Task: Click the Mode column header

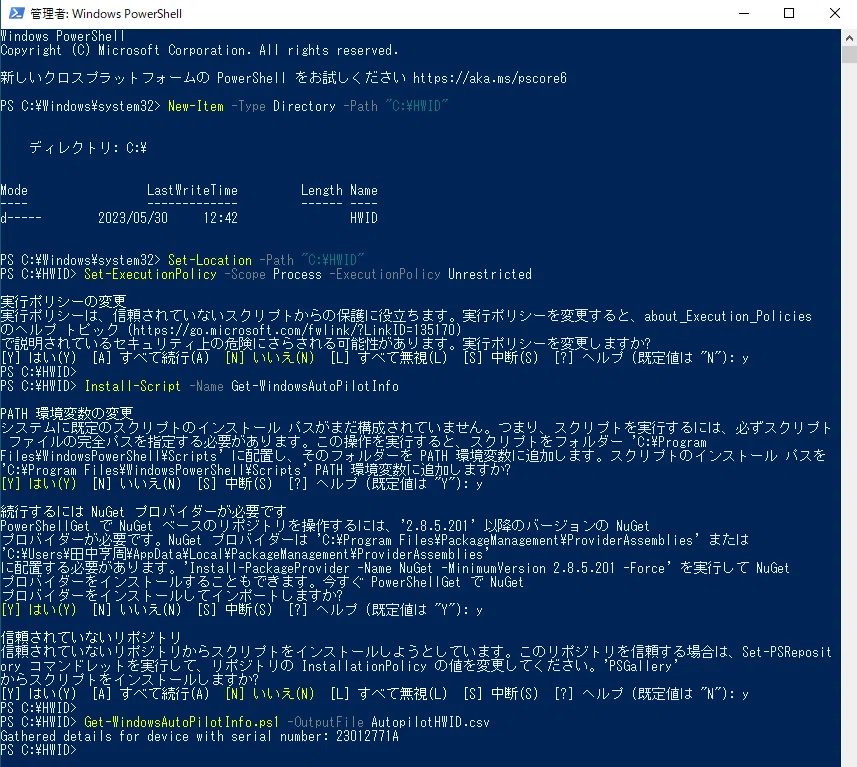Action: pyautogui.click(x=14, y=190)
